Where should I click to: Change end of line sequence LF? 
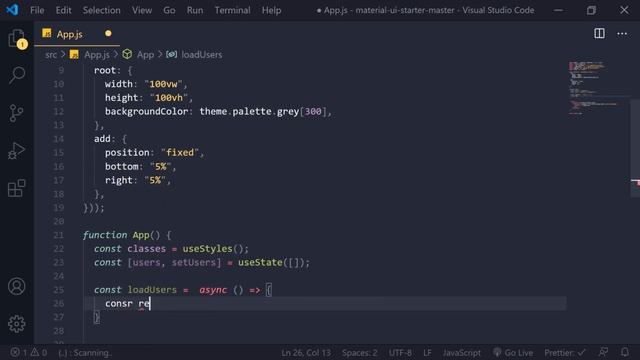(427, 353)
